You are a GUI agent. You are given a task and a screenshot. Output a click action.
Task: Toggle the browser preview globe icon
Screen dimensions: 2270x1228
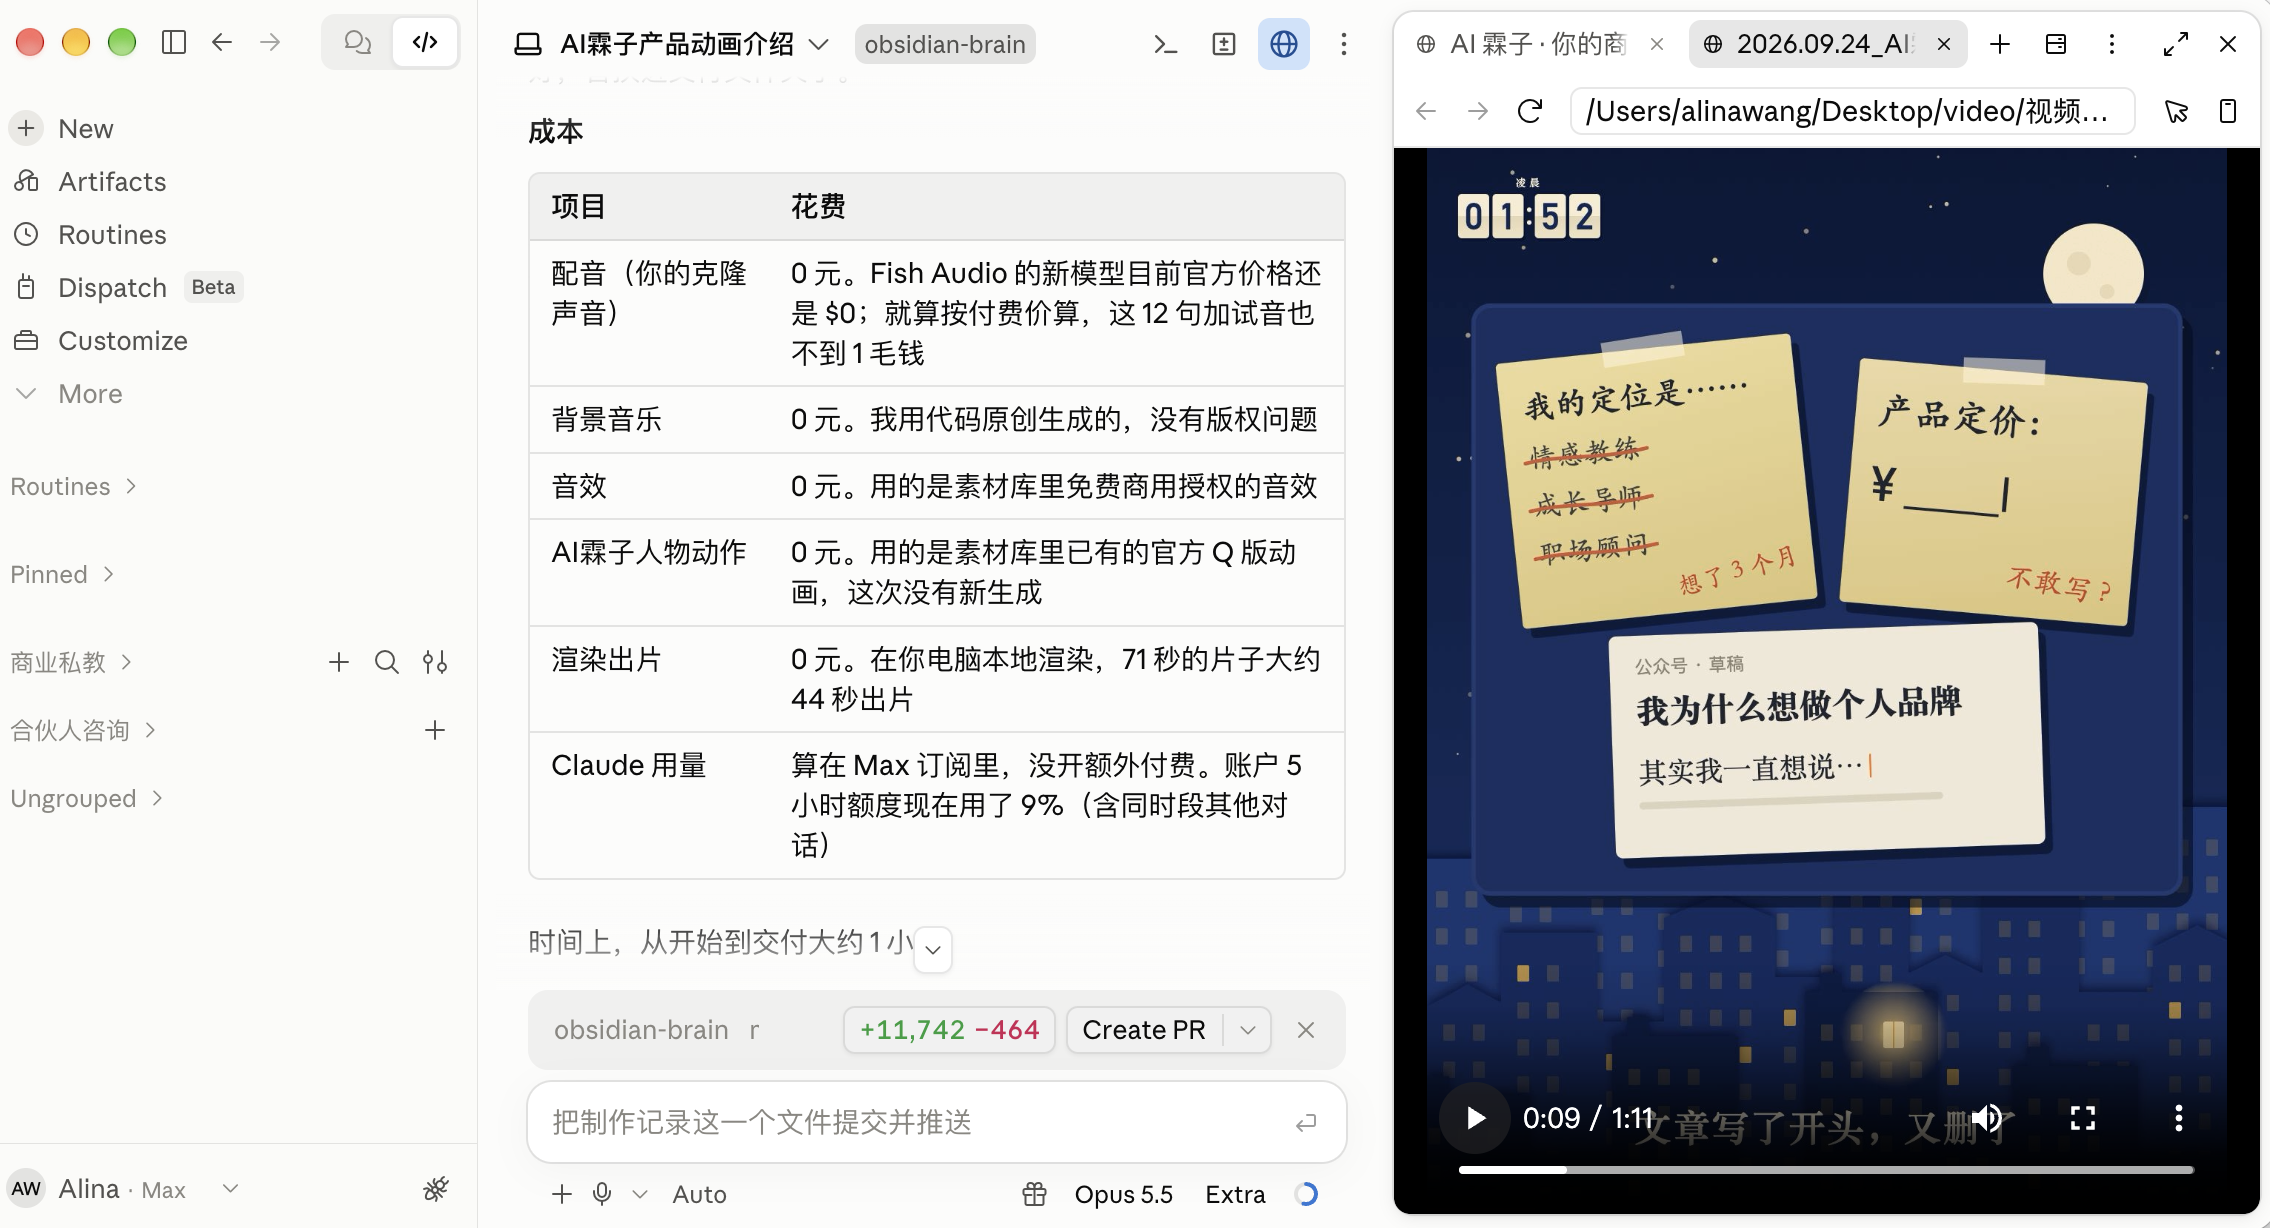1284,44
